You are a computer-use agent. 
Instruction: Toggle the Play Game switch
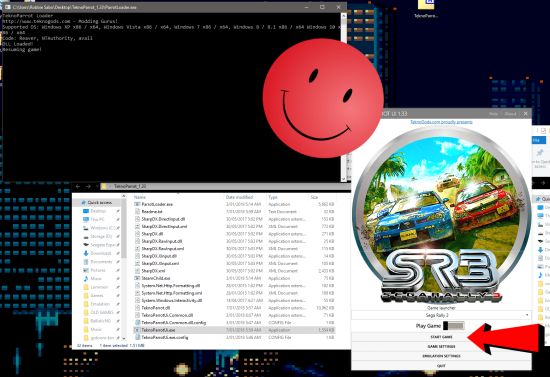point(454,326)
